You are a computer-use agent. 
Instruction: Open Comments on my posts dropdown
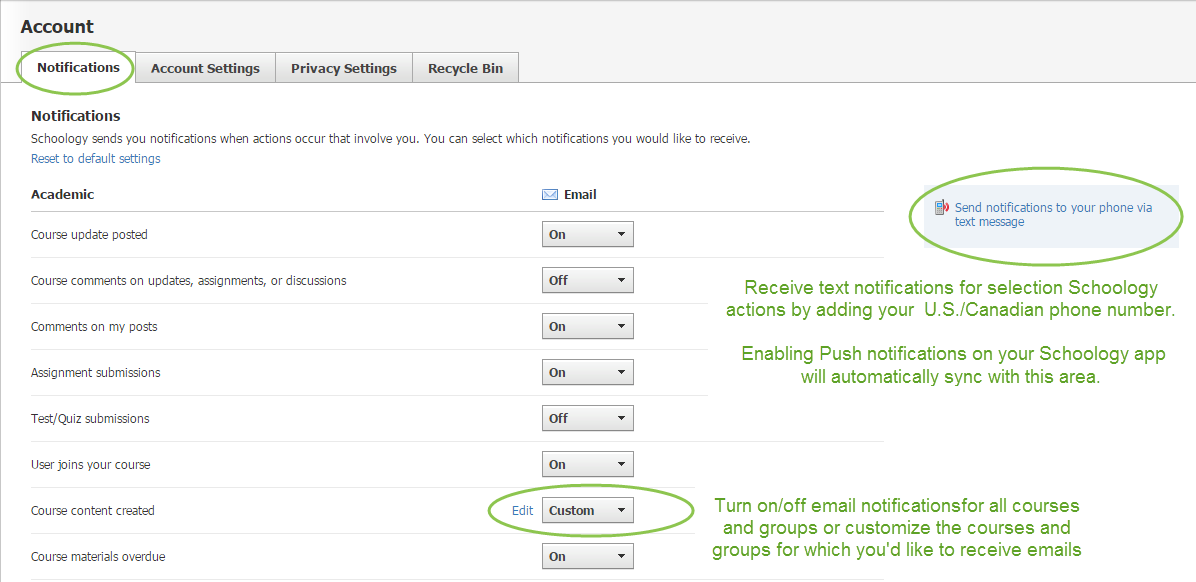click(587, 326)
